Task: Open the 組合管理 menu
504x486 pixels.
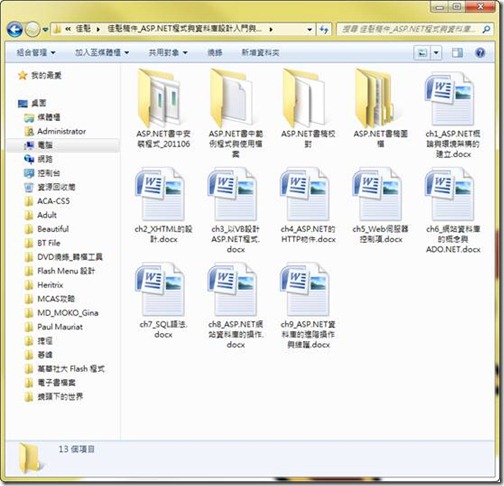Action: 36,53
